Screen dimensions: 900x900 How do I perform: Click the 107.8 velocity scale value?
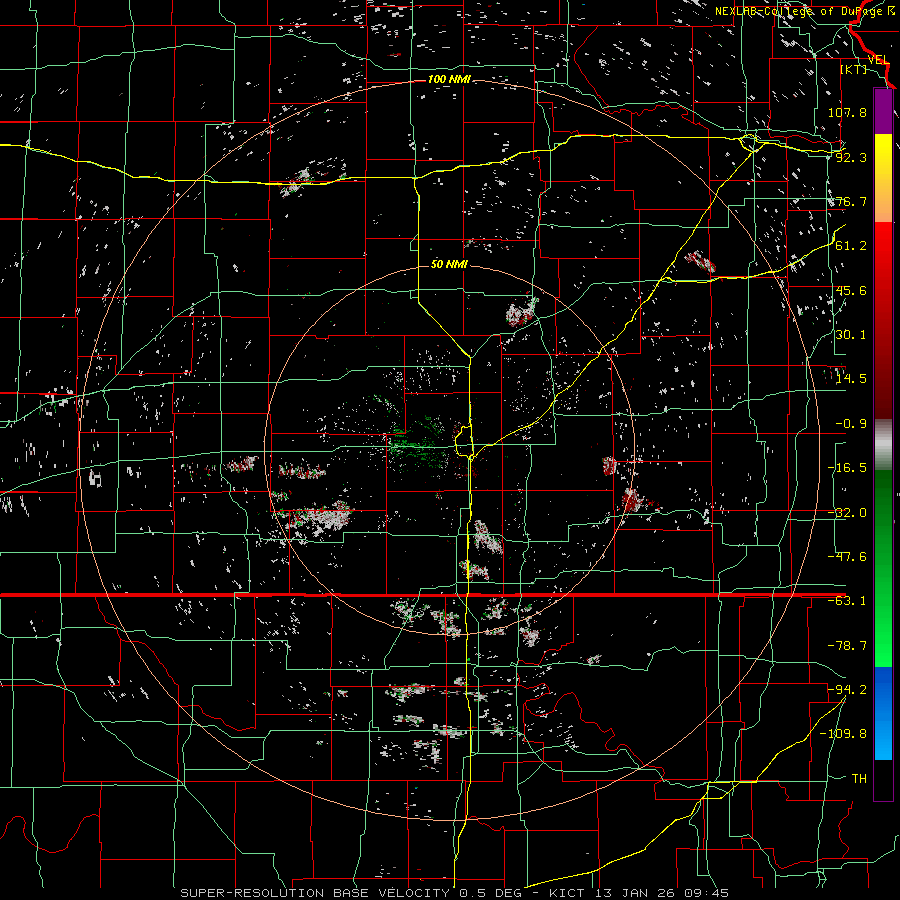point(847,112)
